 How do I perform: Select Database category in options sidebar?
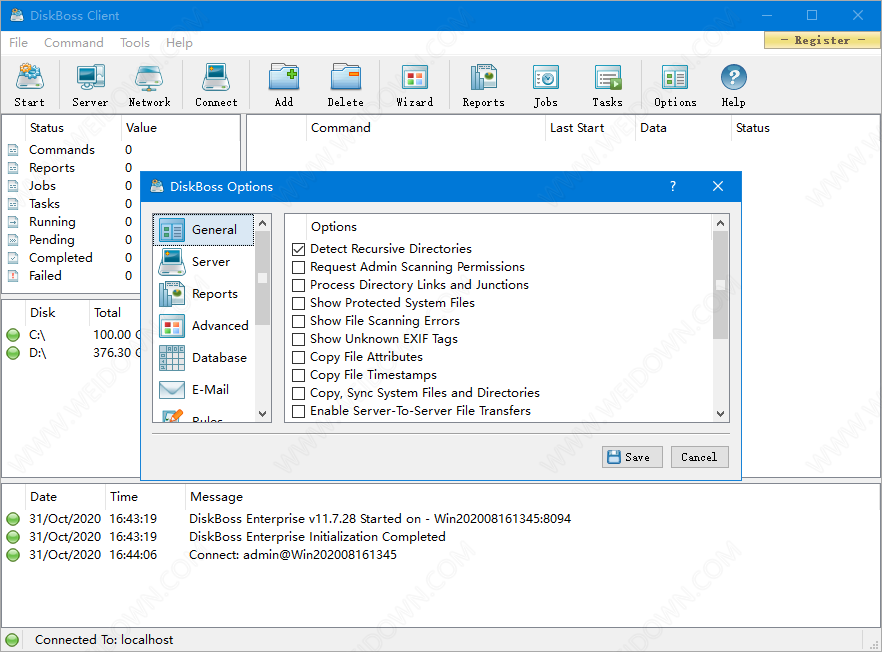tap(204, 358)
